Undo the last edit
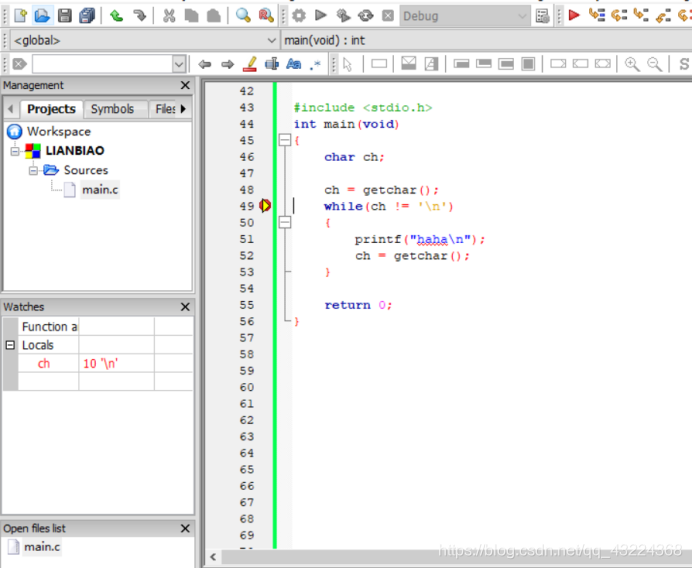Screen dimensions: 692x569 [x=117, y=16]
